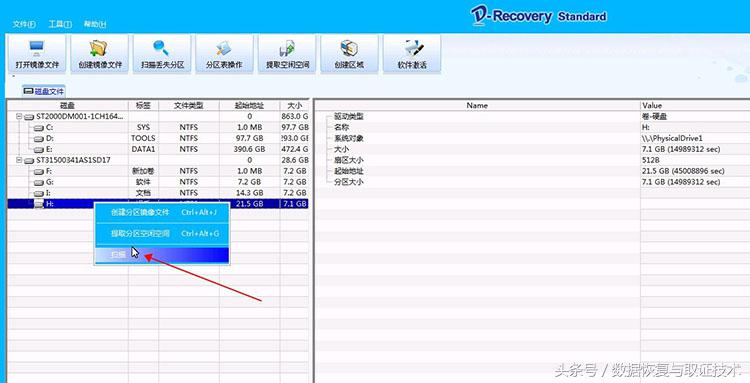Image resolution: width=750 pixels, height=383 pixels.
Task: Open the 工具(T) menu
Action: coord(60,24)
